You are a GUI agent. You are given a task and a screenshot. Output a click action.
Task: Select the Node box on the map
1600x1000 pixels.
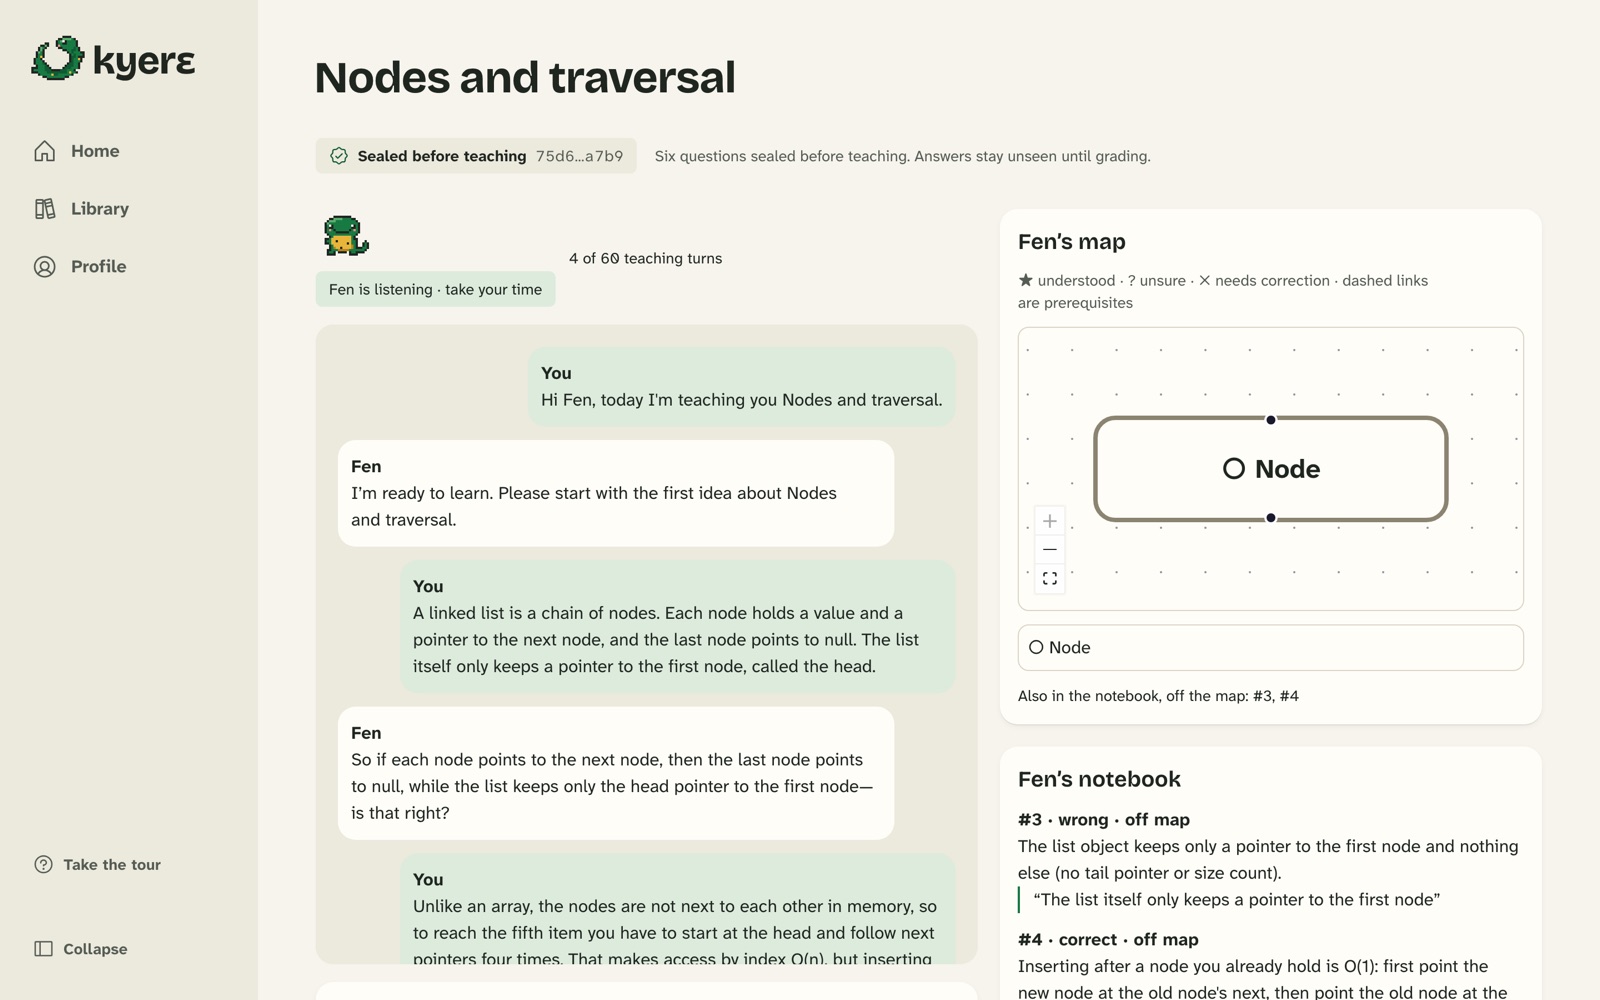click(1271, 469)
